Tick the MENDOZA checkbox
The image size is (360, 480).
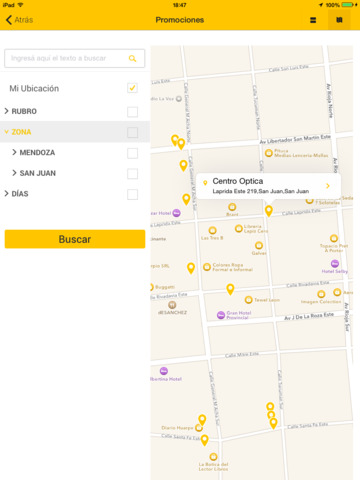132,153
